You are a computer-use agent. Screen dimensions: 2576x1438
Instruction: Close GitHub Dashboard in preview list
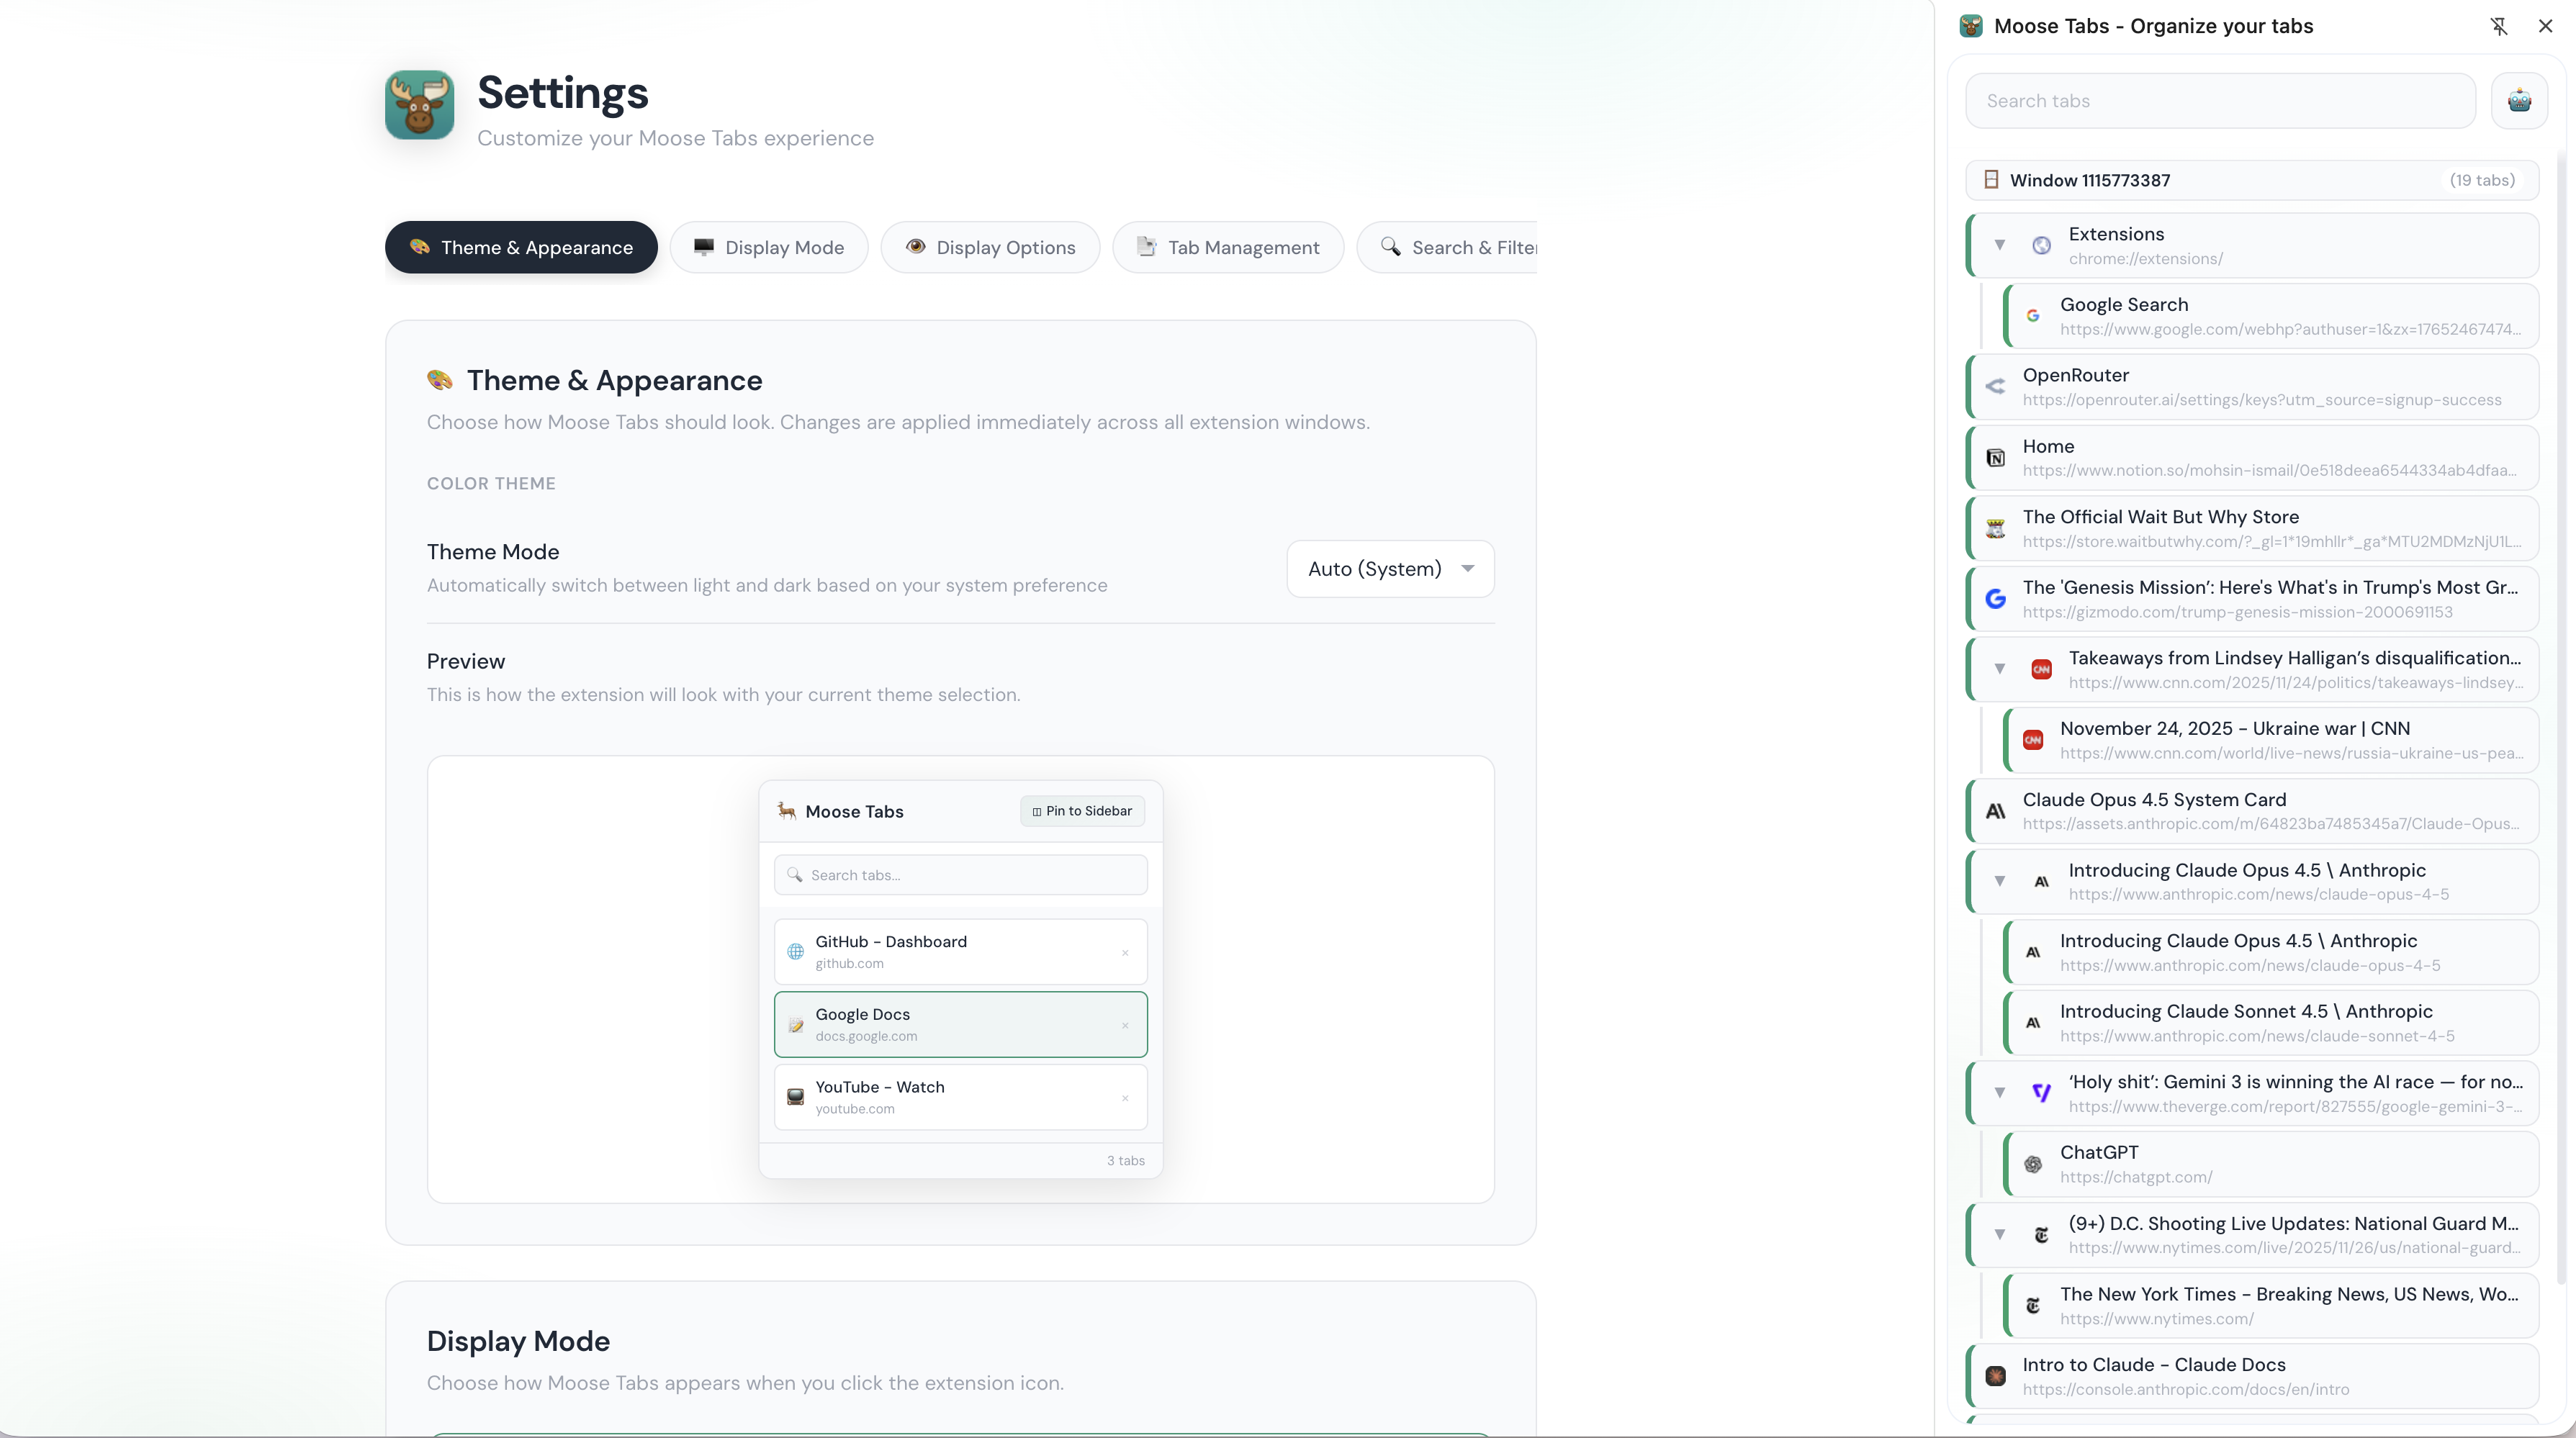point(1125,952)
